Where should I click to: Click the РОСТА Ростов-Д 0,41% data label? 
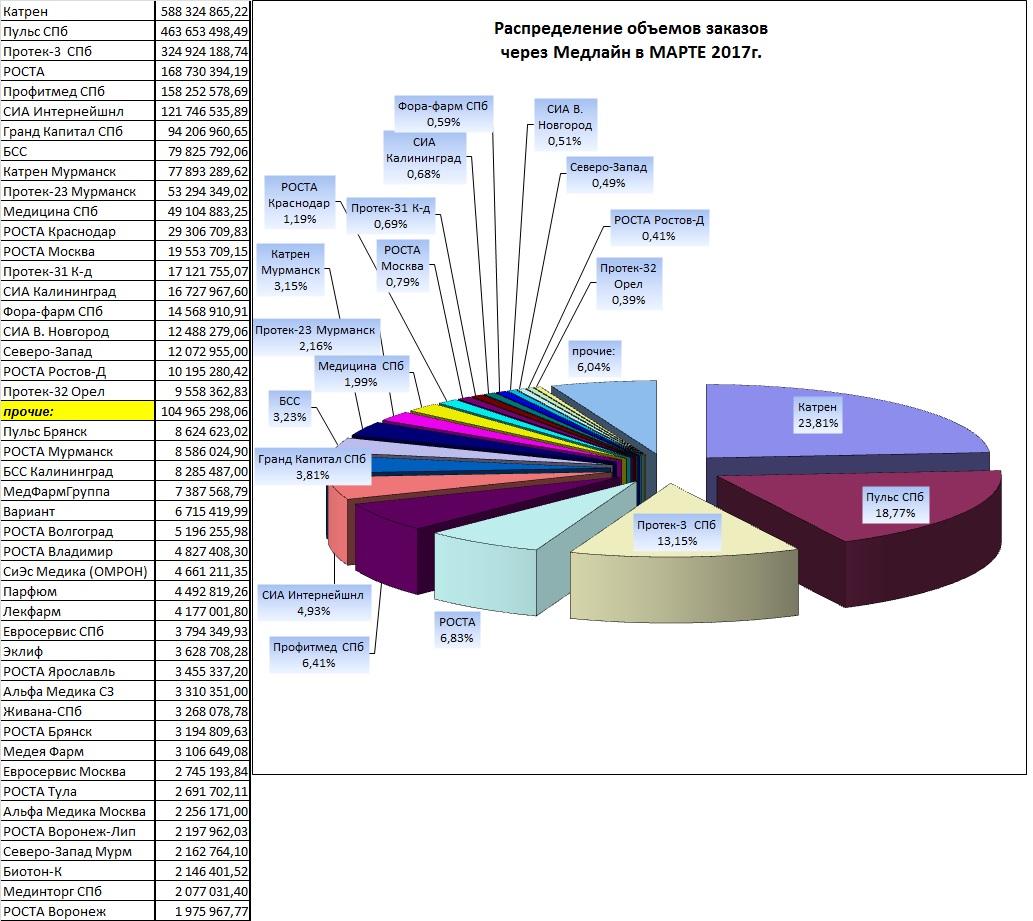659,228
